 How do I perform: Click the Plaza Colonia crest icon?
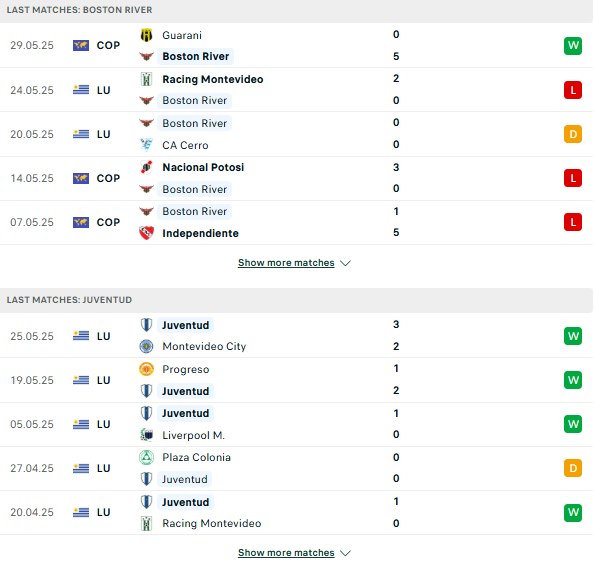[146, 457]
